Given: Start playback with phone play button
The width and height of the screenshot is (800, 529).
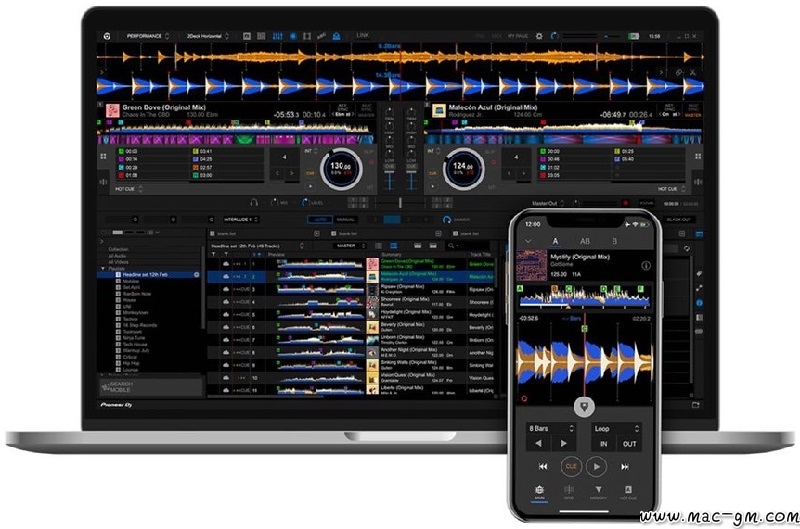Looking at the screenshot, I should pyautogui.click(x=596, y=466).
